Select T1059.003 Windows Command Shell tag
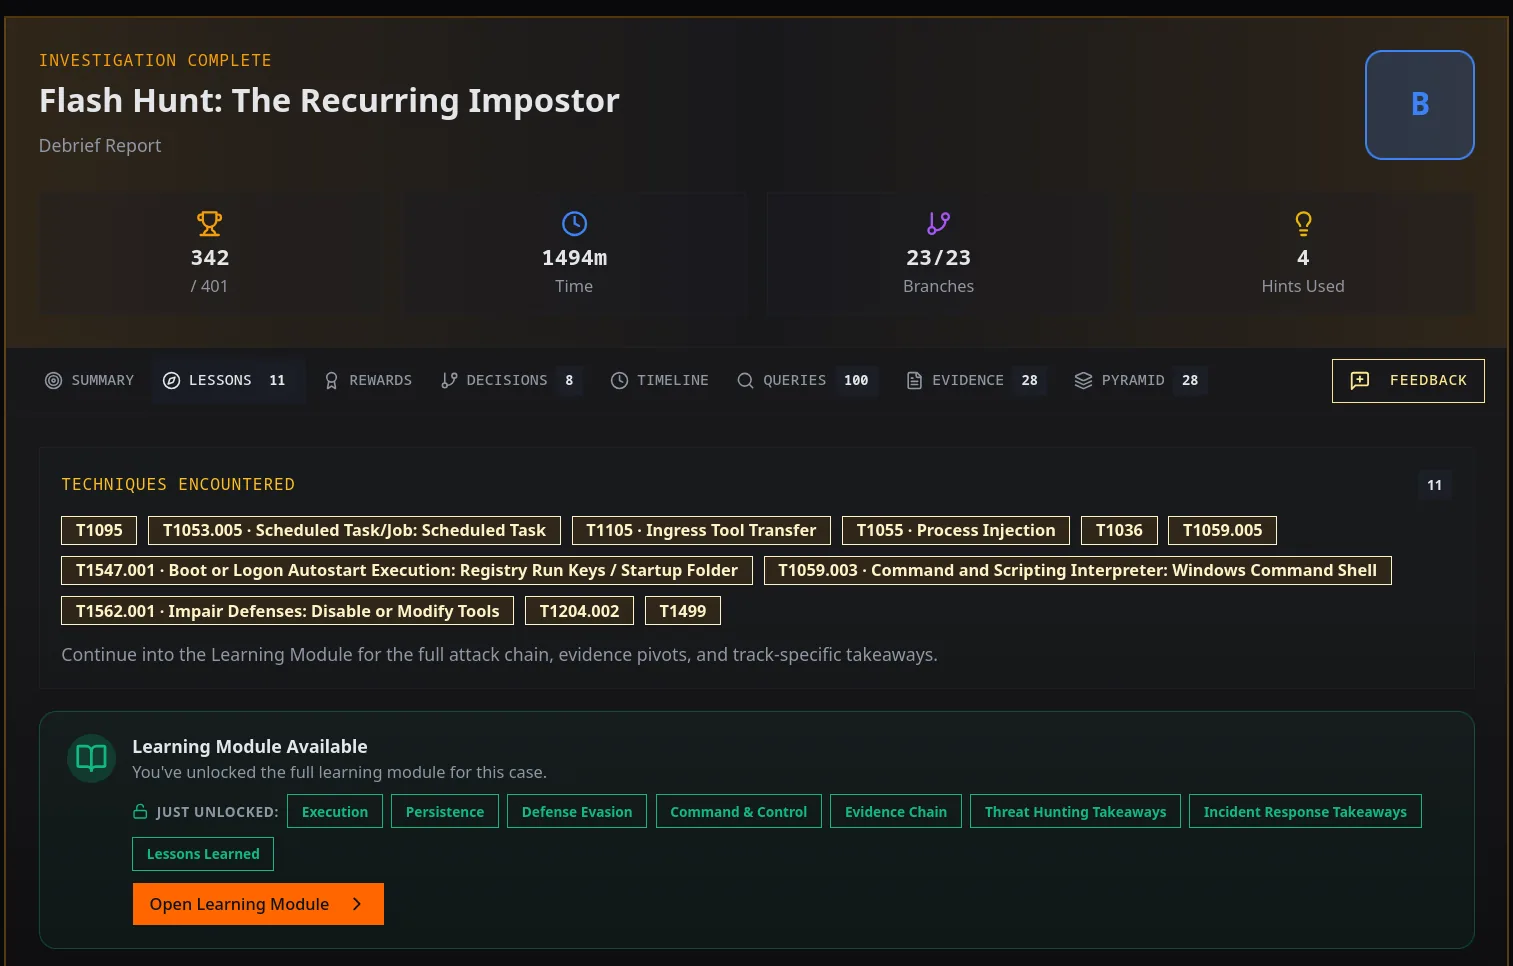1513x966 pixels. click(1077, 570)
